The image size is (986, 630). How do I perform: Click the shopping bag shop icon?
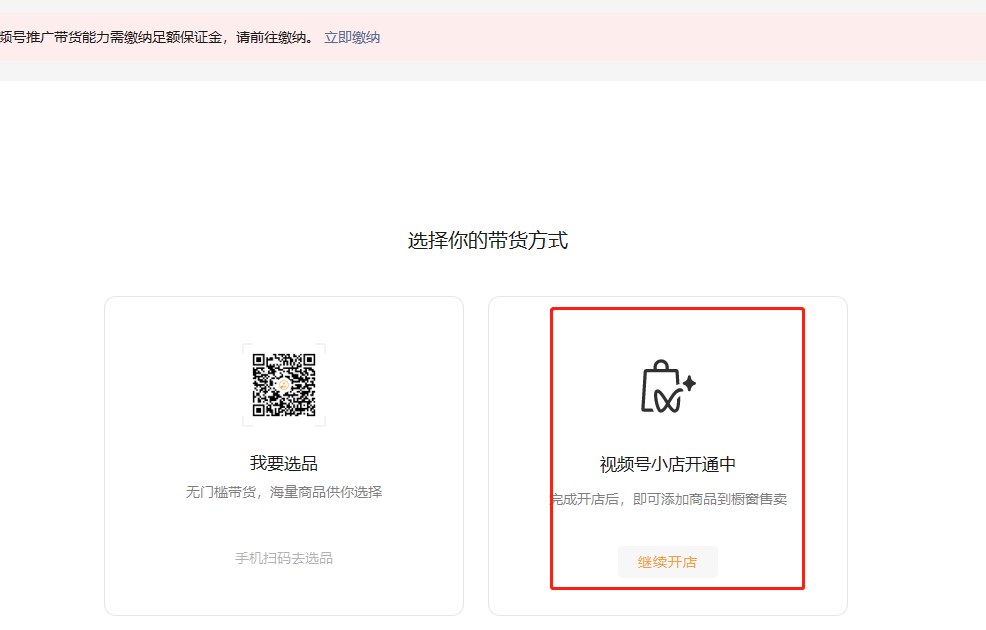668,387
